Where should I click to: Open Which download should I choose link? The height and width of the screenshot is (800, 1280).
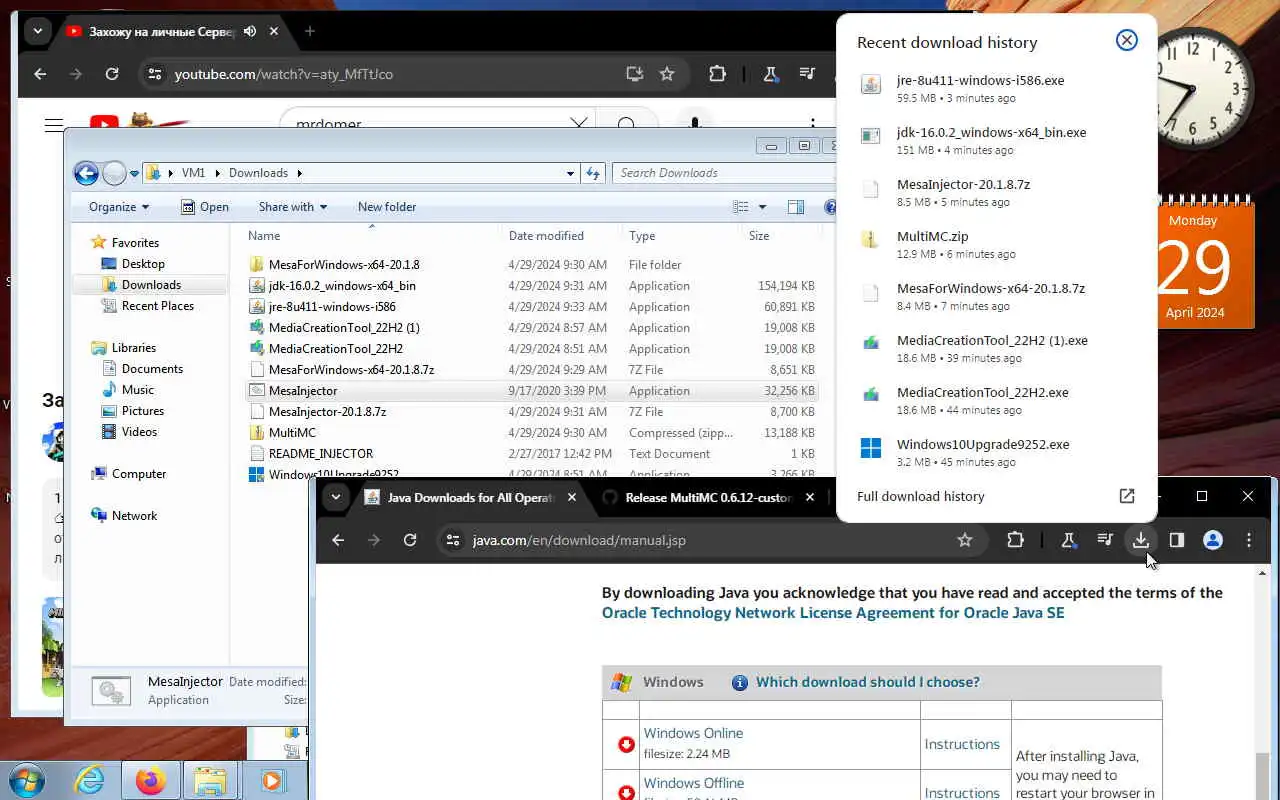pyautogui.click(x=868, y=682)
